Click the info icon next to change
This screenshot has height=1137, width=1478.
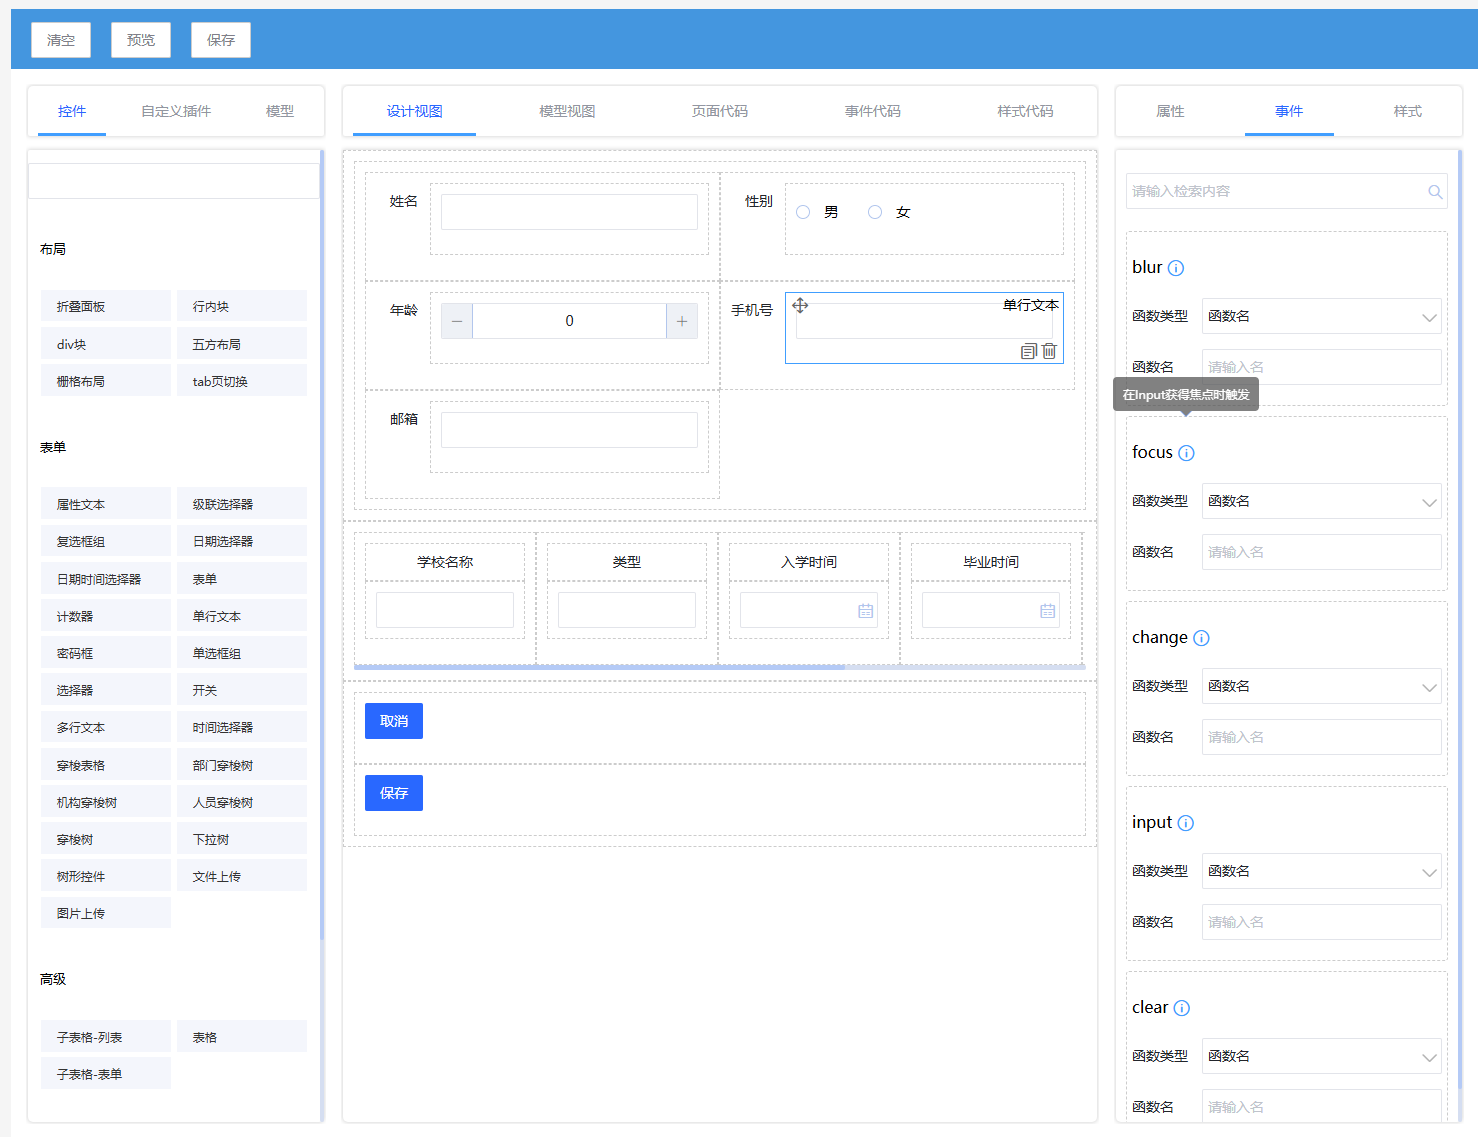coord(1201,638)
